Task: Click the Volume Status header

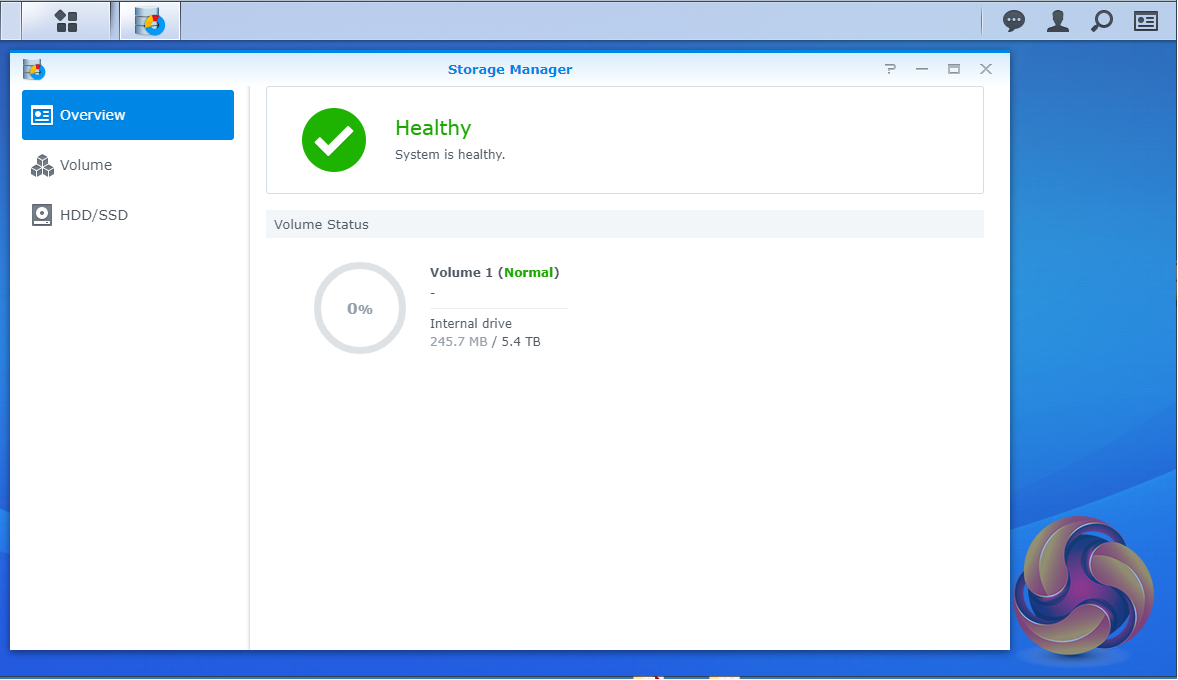Action: pyautogui.click(x=624, y=224)
